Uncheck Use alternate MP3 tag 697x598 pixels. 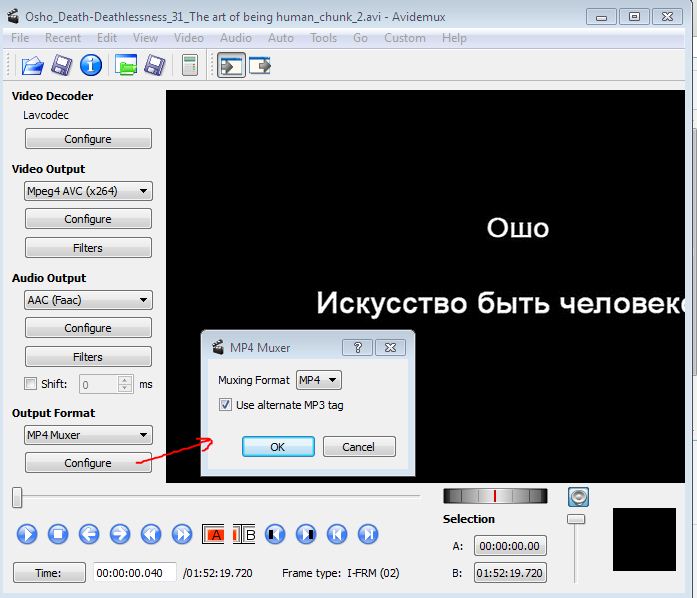click(225, 405)
